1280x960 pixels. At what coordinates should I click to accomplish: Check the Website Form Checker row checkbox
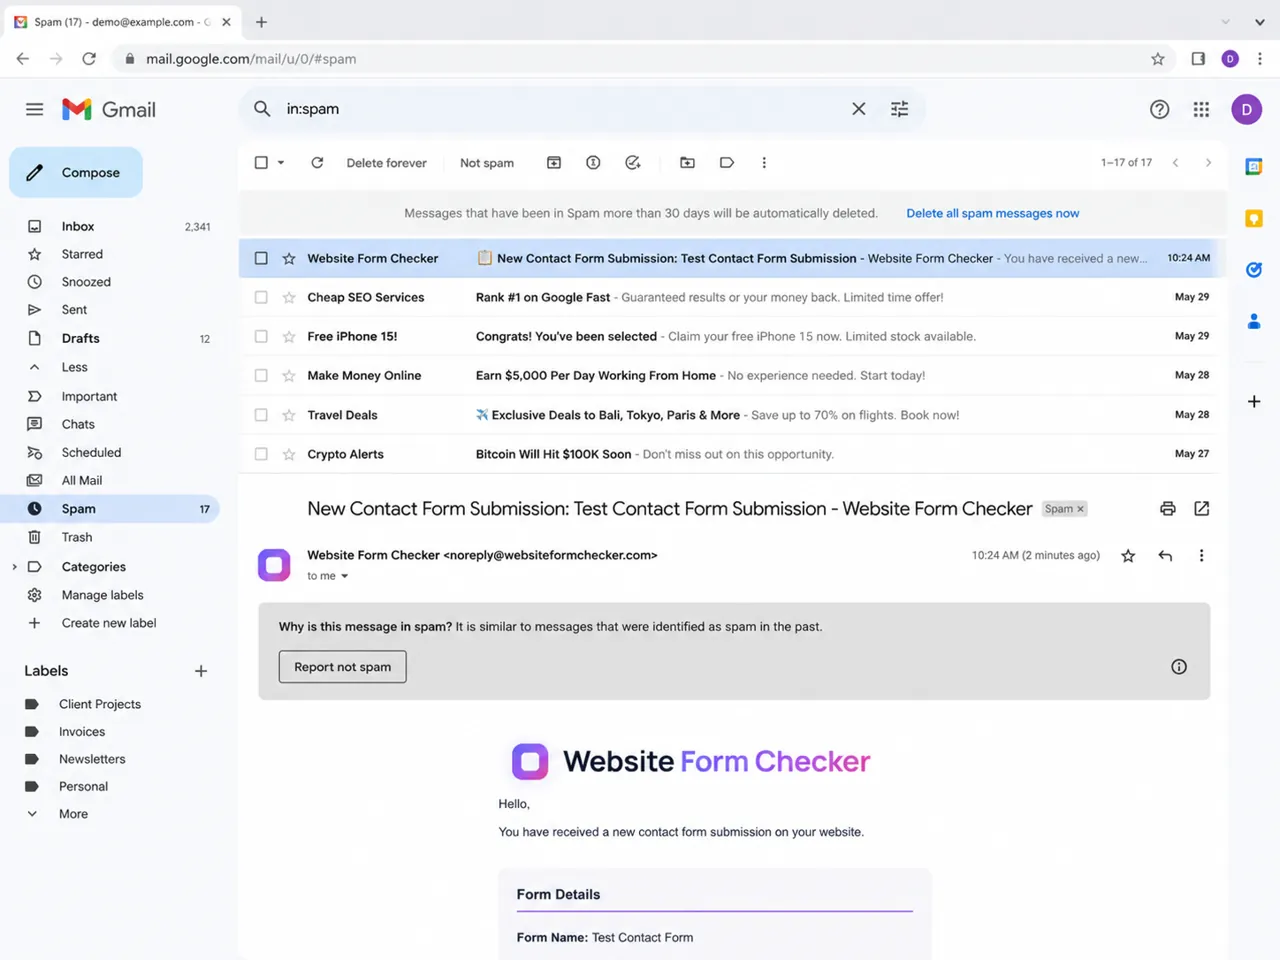click(x=261, y=258)
